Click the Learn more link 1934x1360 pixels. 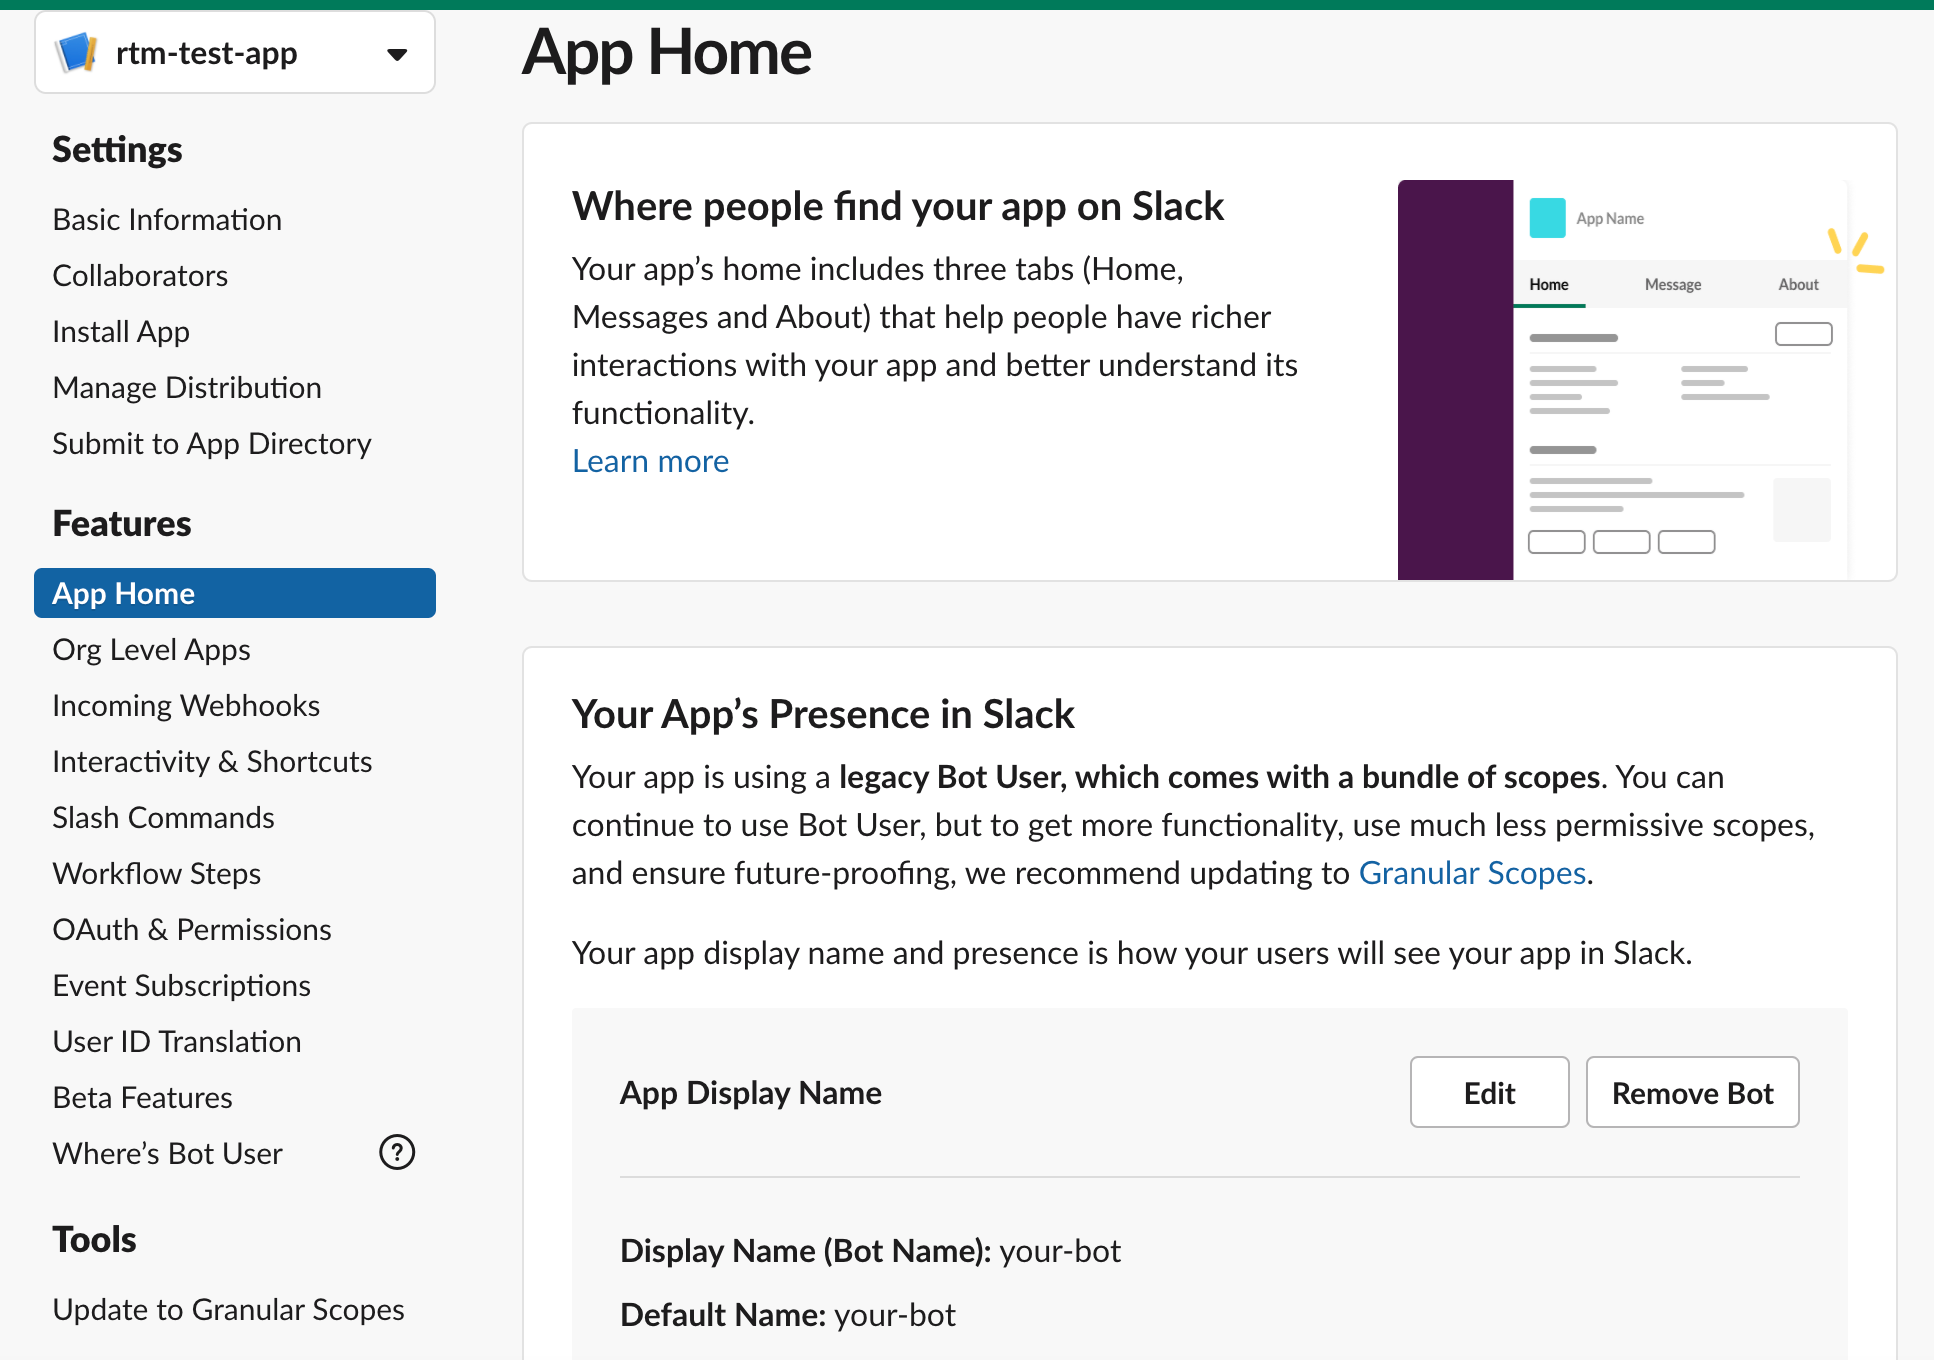[650, 460]
